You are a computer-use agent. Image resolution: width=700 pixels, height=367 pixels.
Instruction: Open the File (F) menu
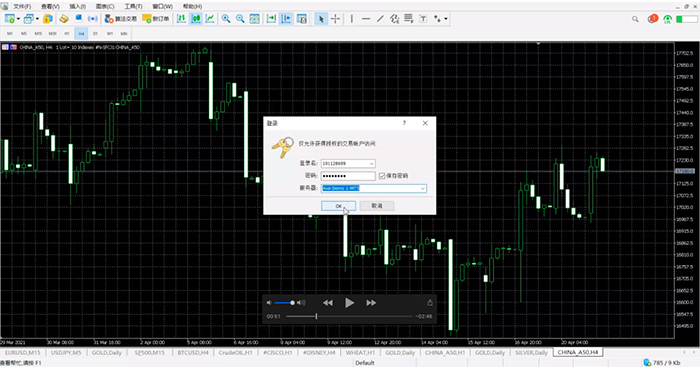(x=22, y=6)
